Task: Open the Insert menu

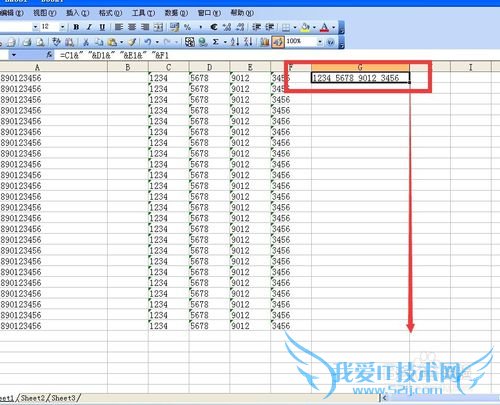Action: click(77, 13)
